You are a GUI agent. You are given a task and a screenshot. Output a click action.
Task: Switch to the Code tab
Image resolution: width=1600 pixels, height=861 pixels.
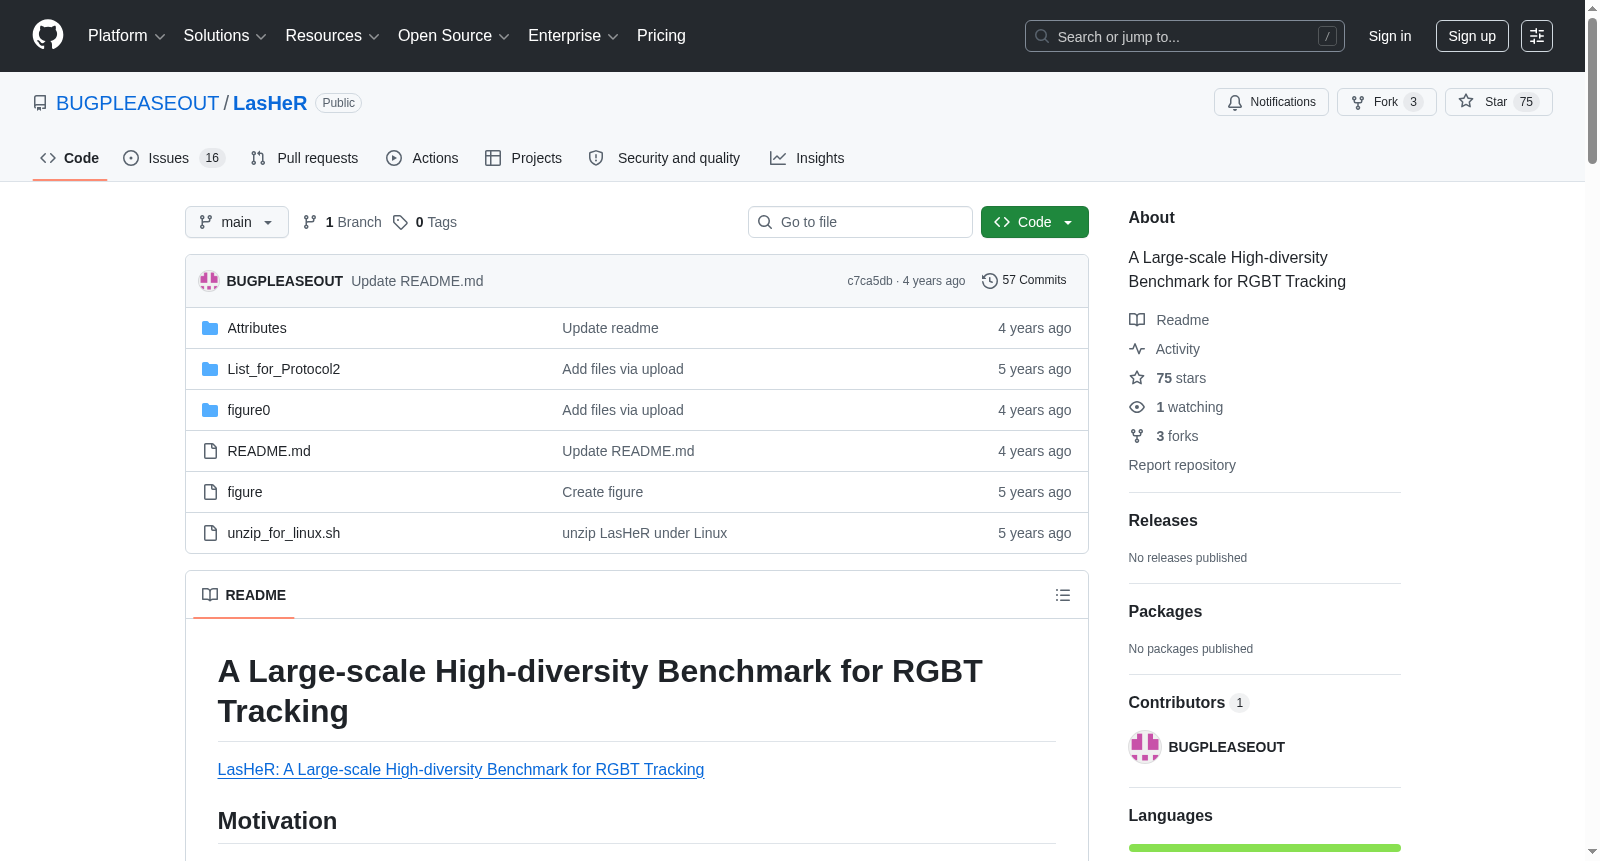70,158
